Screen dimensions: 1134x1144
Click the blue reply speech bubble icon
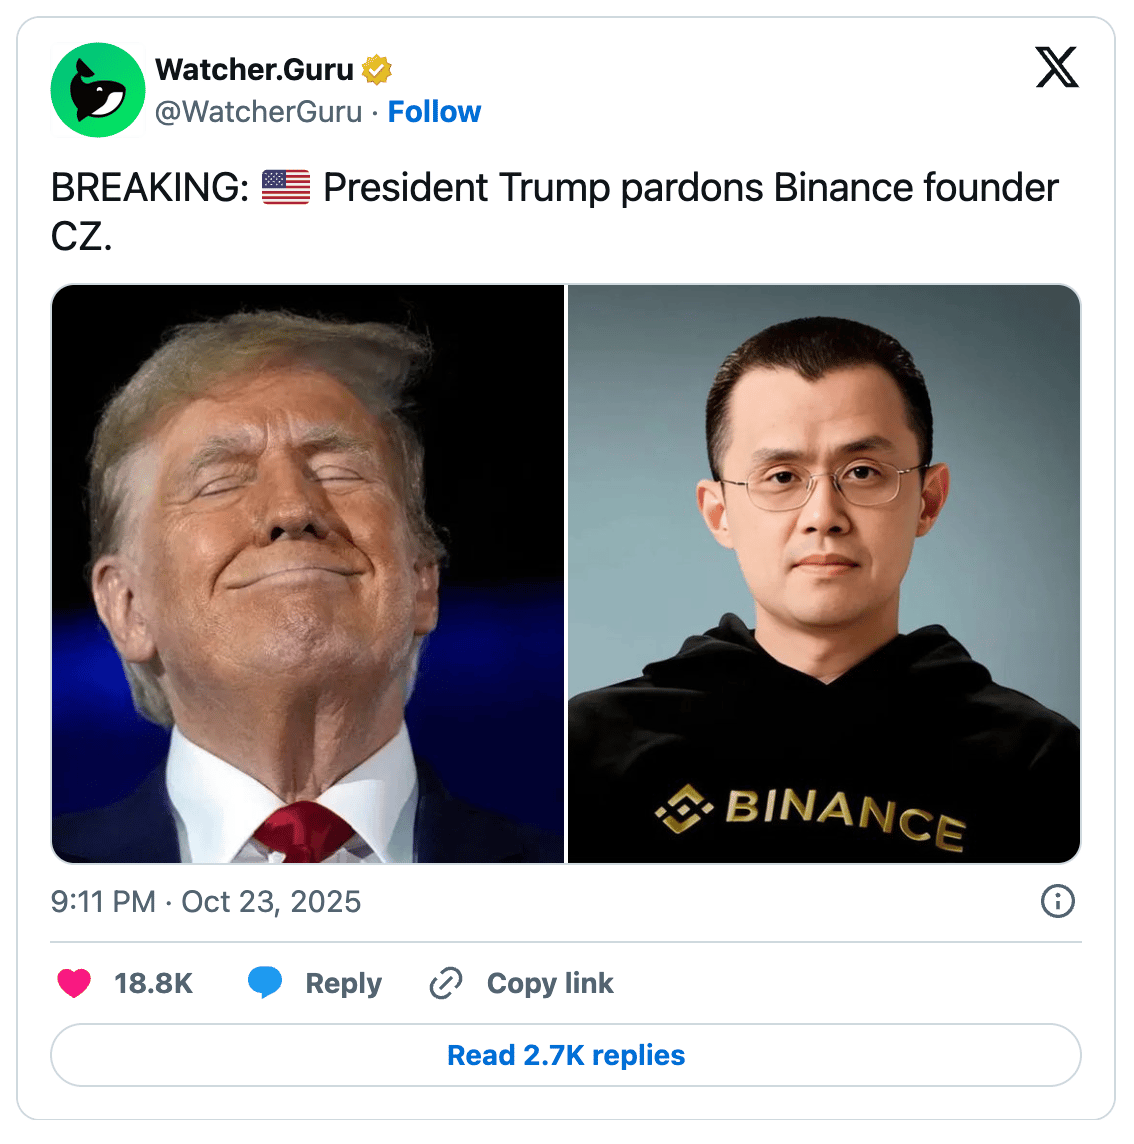point(265,982)
